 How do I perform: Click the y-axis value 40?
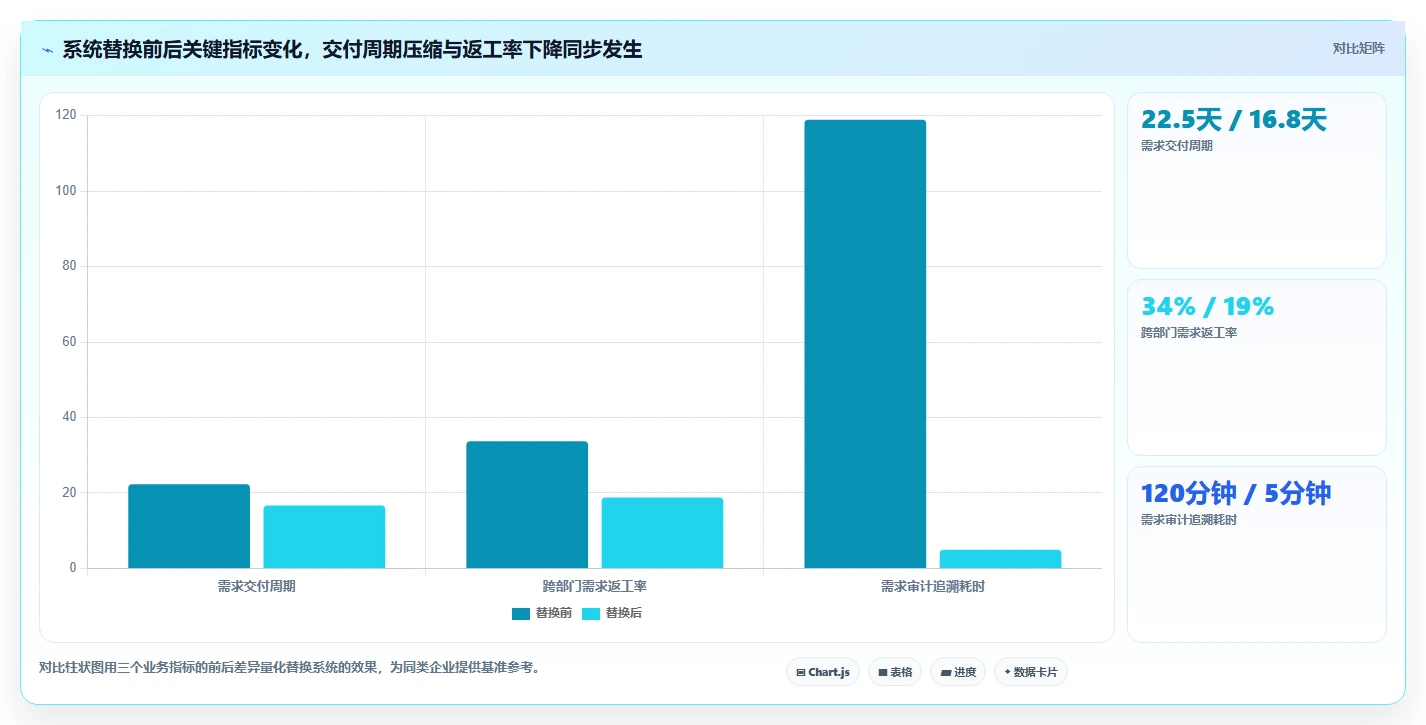[x=69, y=417]
